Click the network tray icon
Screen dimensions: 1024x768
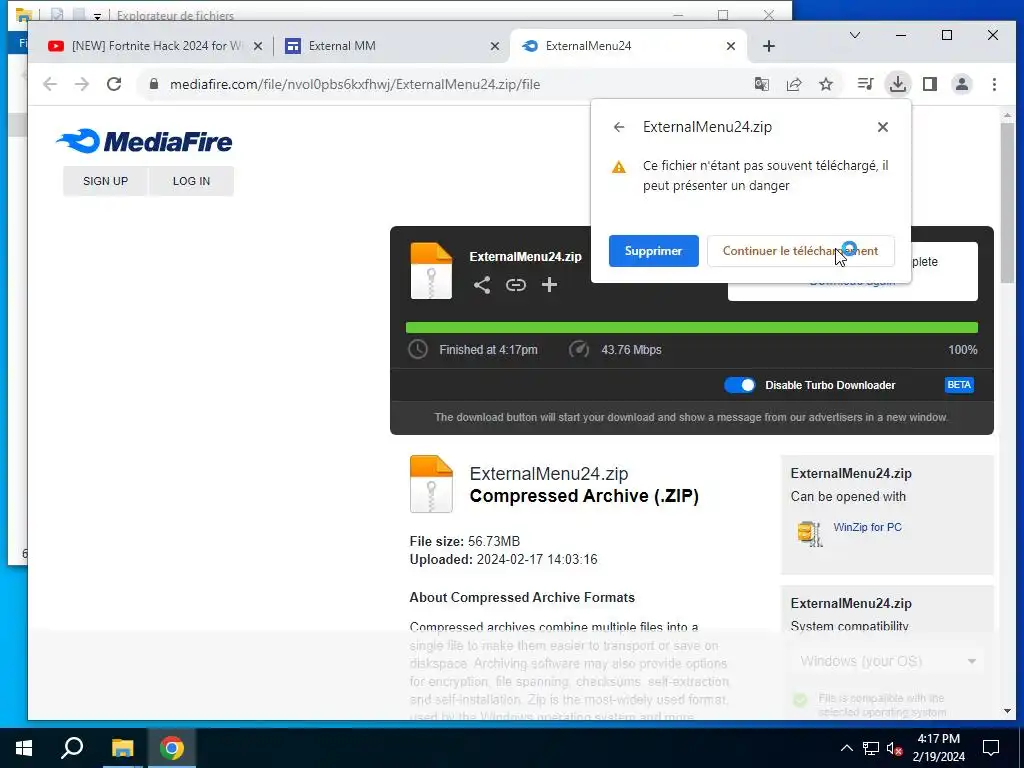point(871,748)
